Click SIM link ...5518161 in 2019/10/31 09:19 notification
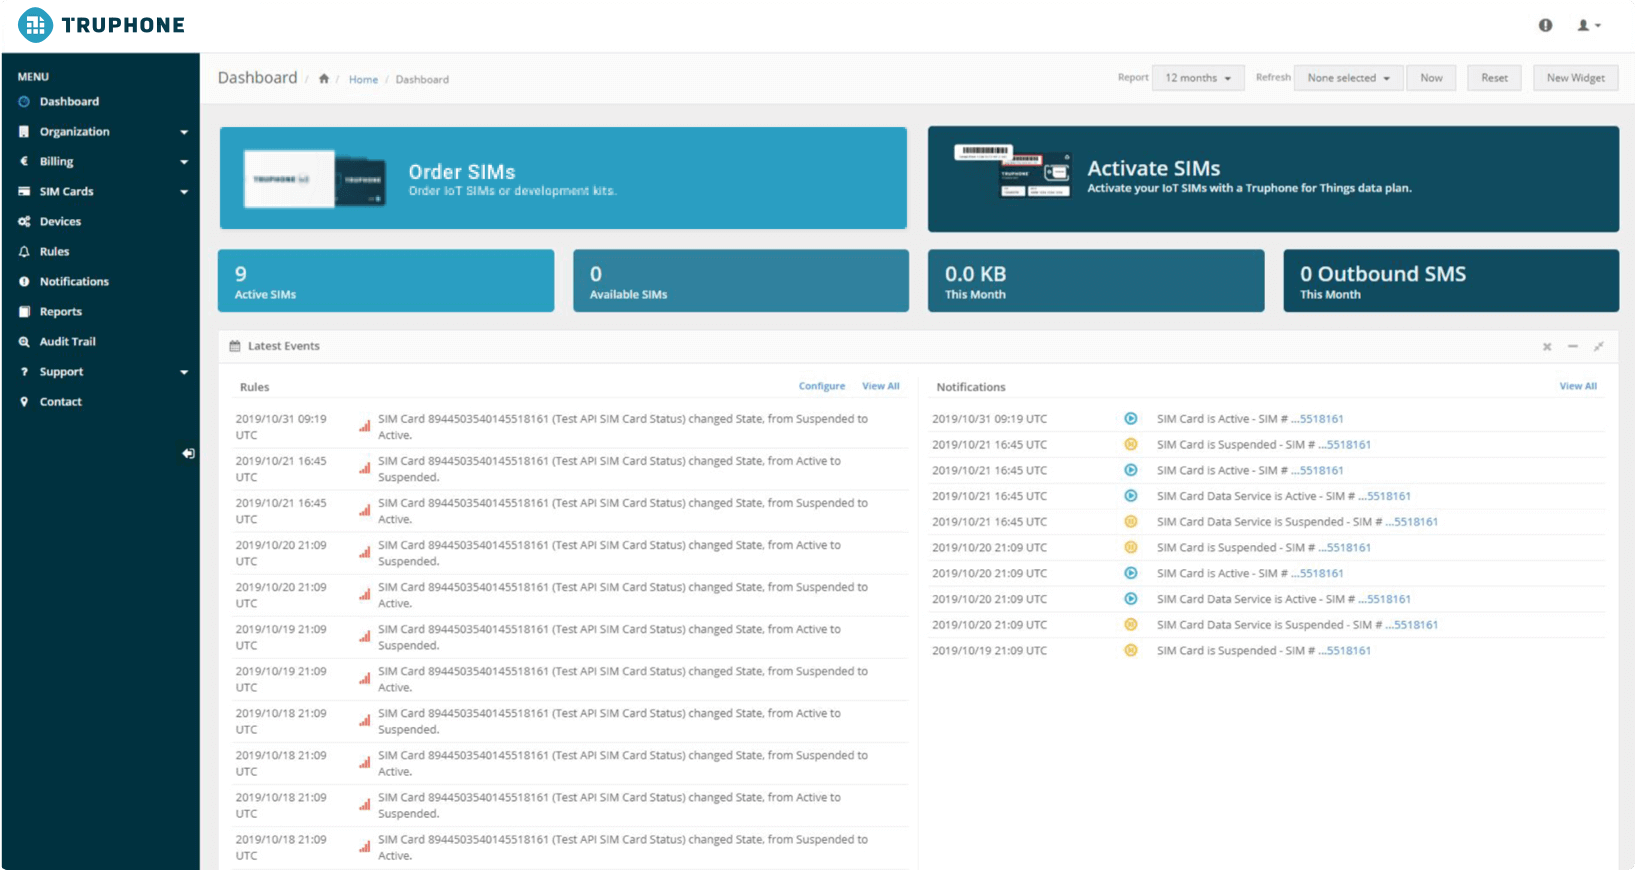The width and height of the screenshot is (1635, 870). pyautogui.click(x=1317, y=419)
